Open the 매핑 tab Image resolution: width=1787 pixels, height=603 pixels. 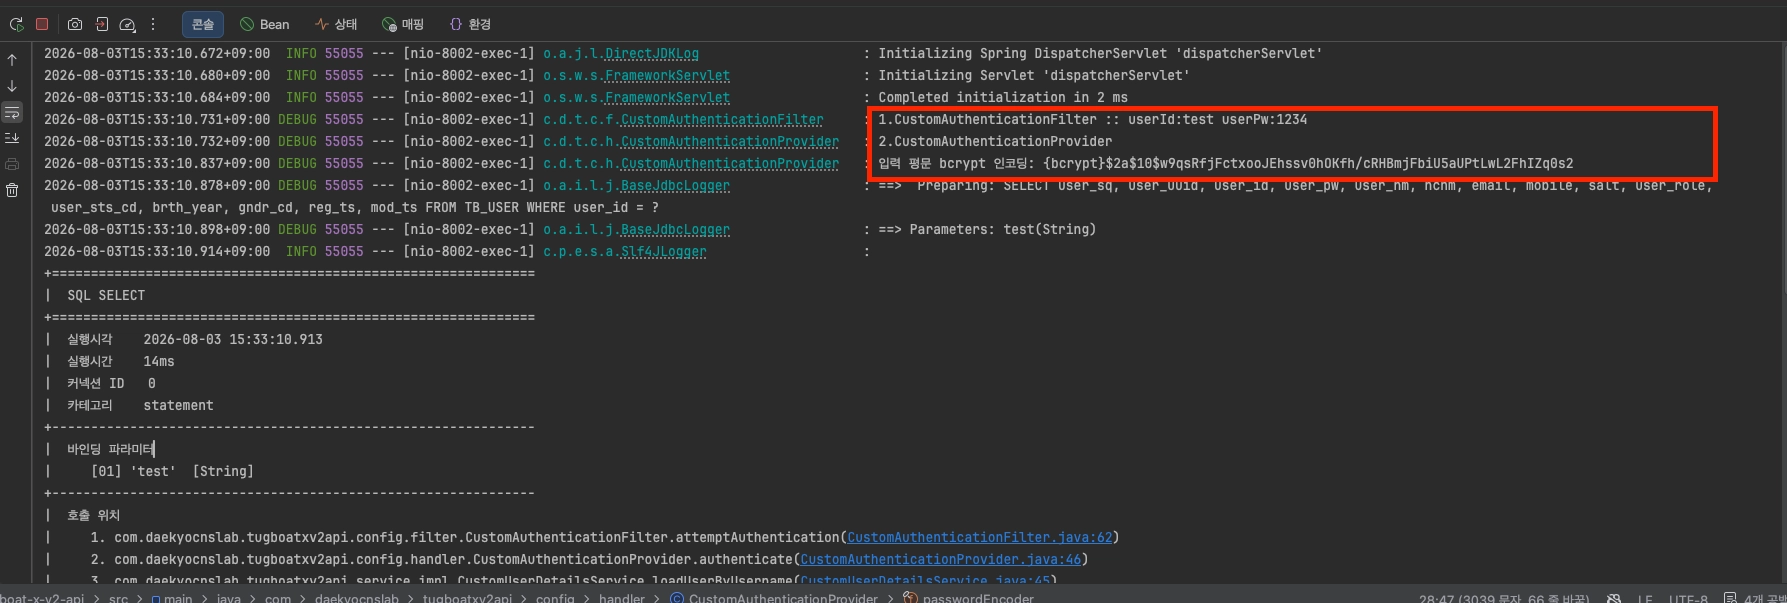[403, 24]
